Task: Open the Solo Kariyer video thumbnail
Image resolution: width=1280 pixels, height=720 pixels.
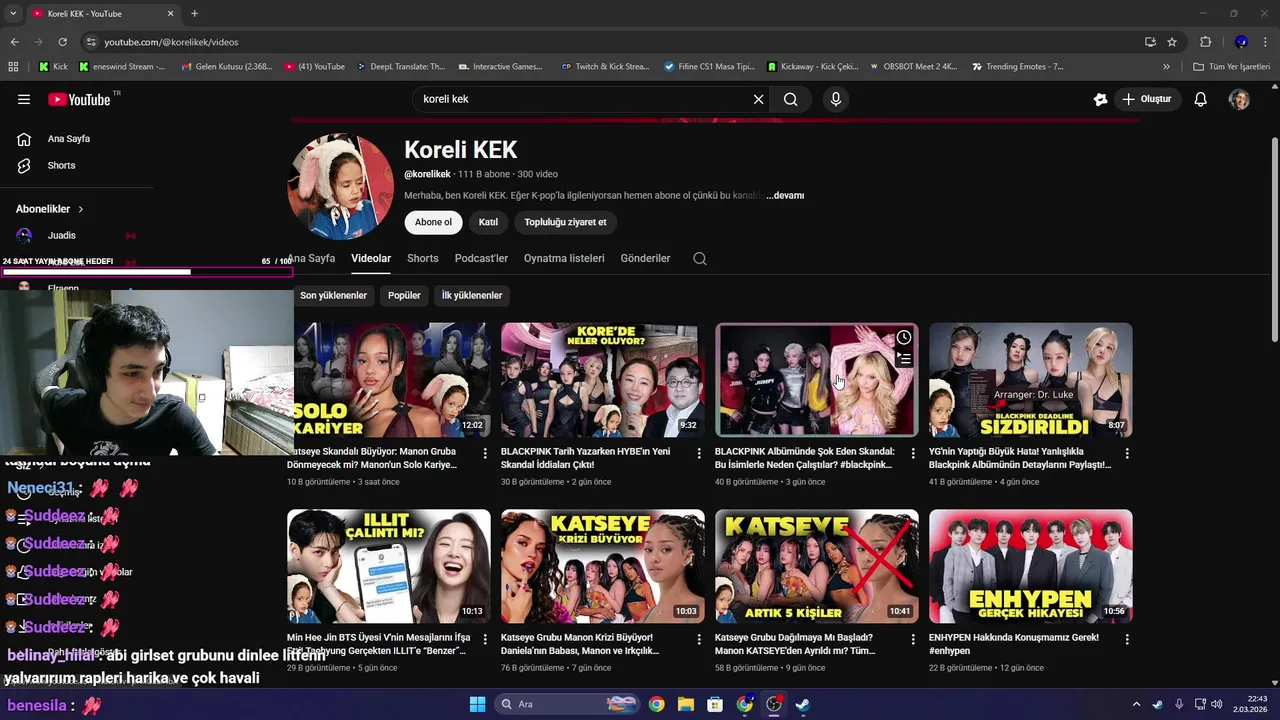Action: [389, 380]
